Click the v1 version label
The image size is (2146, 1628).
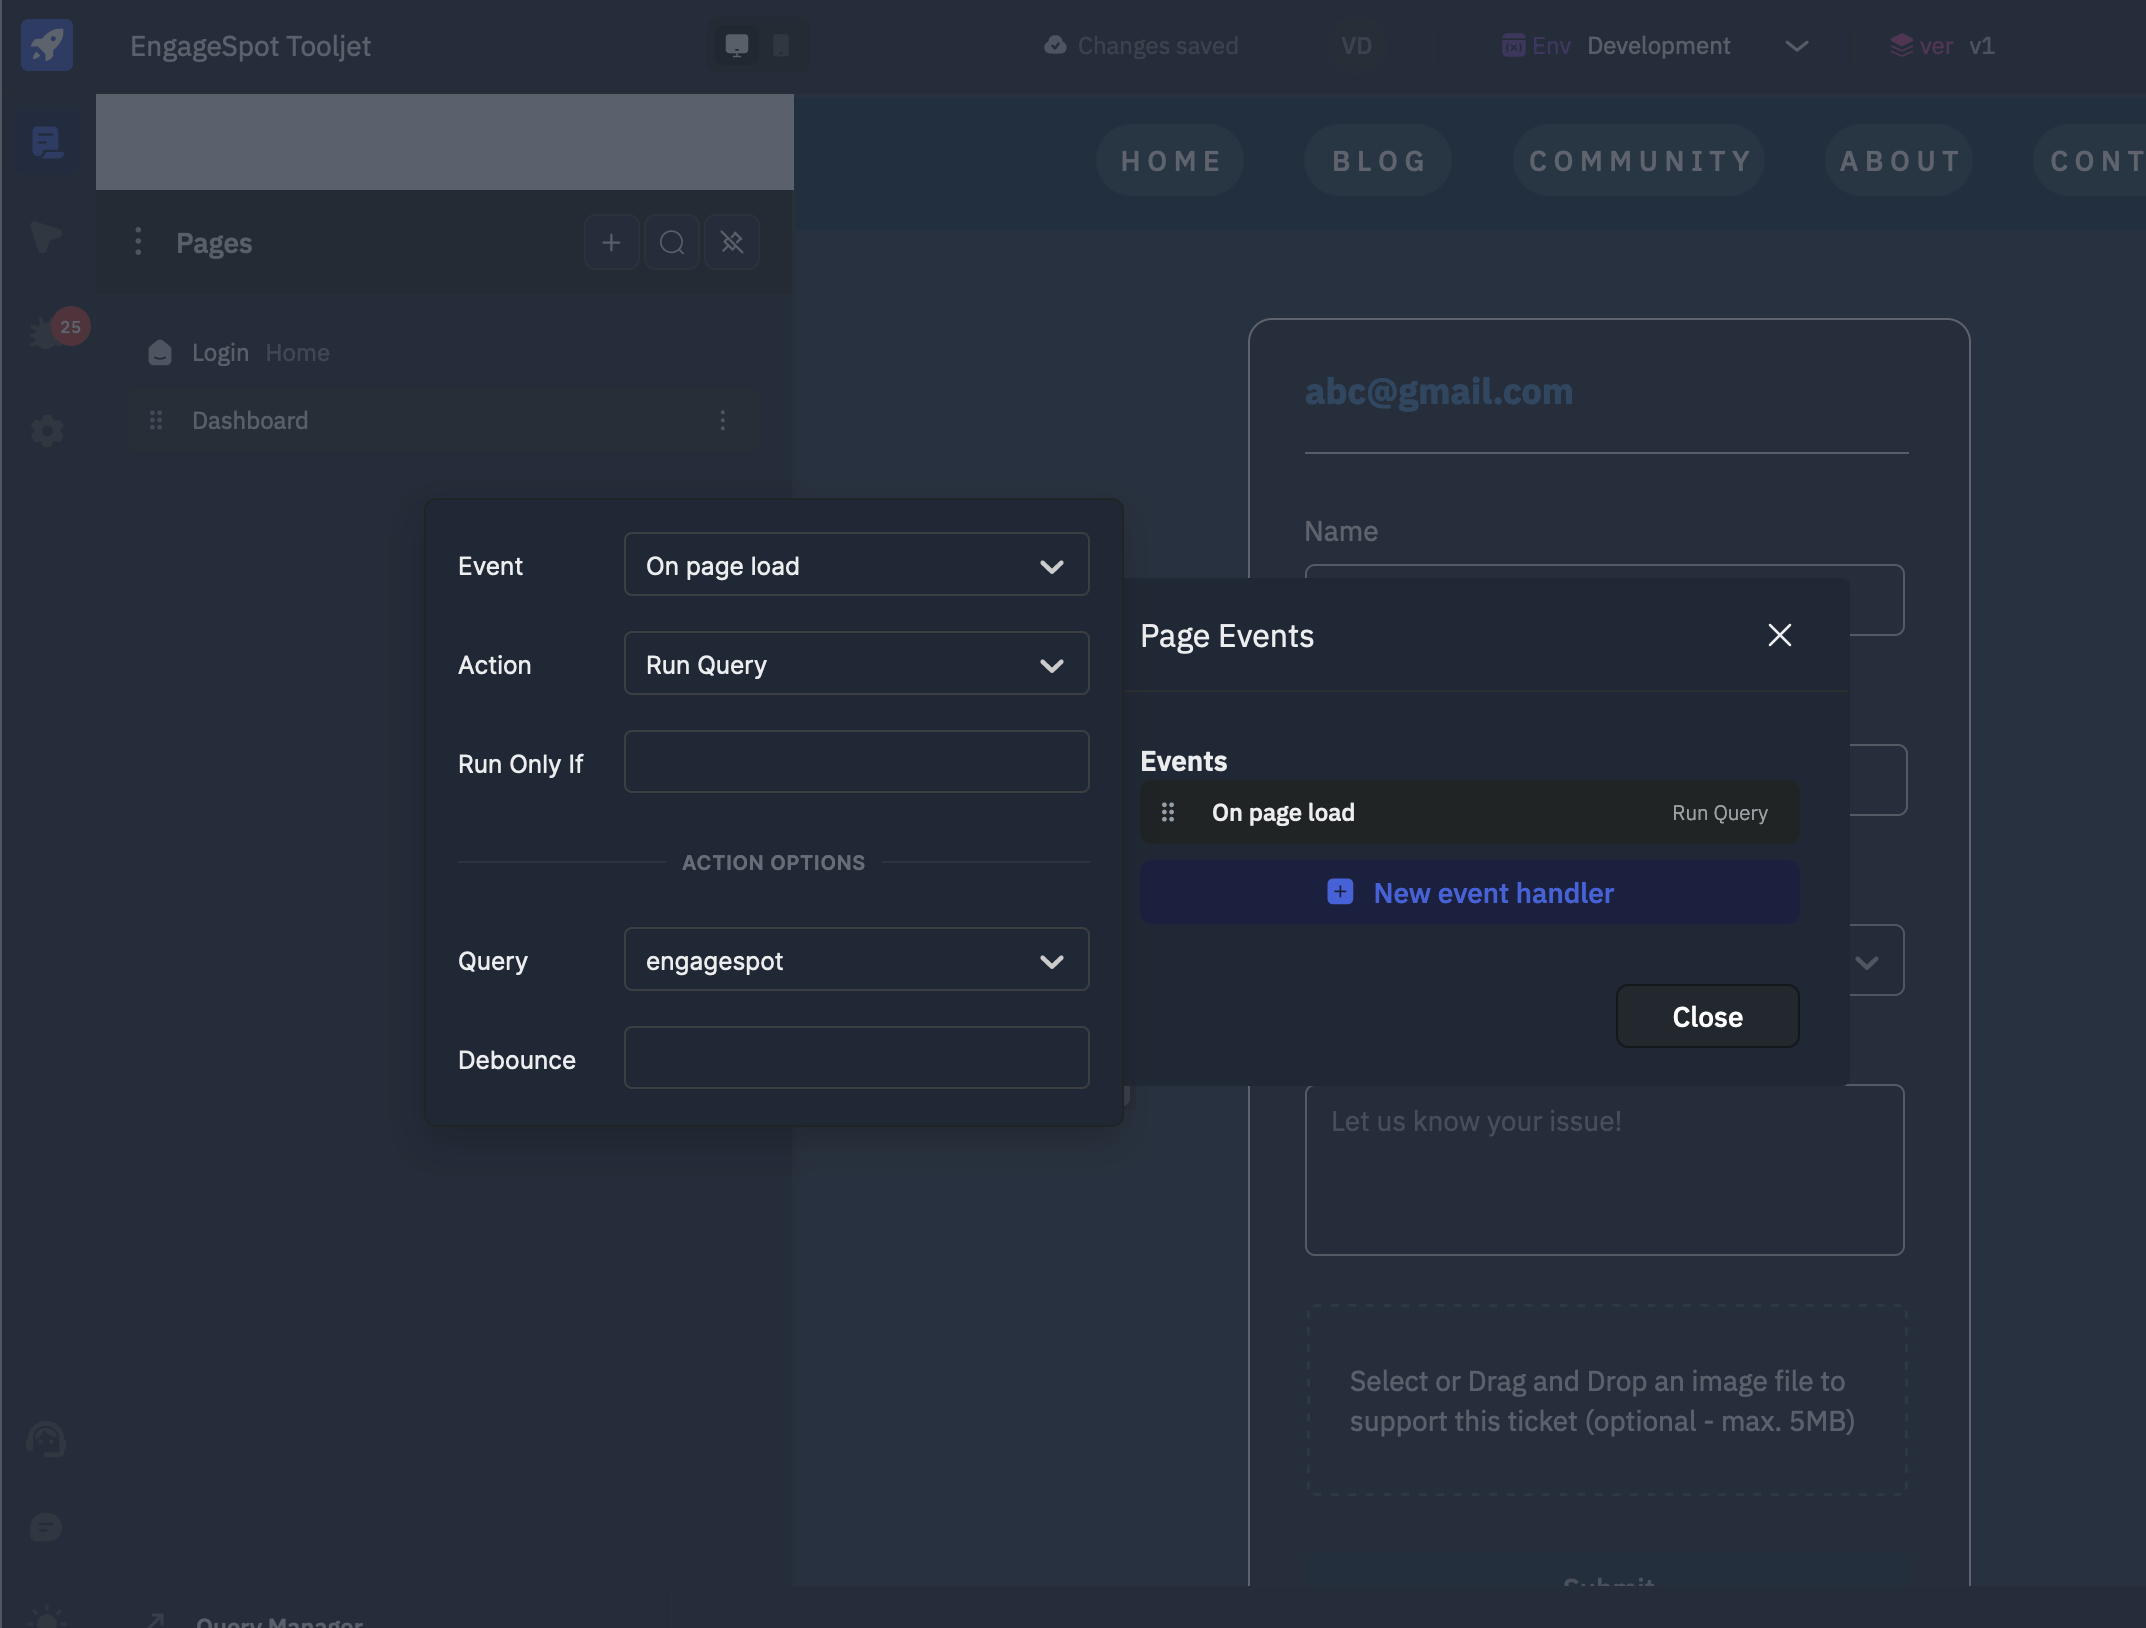(1981, 46)
